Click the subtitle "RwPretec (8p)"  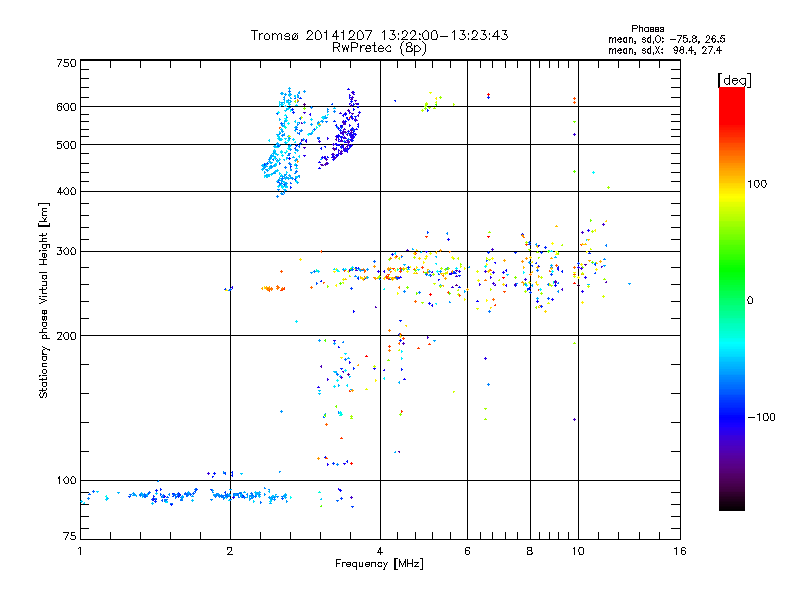[379, 48]
